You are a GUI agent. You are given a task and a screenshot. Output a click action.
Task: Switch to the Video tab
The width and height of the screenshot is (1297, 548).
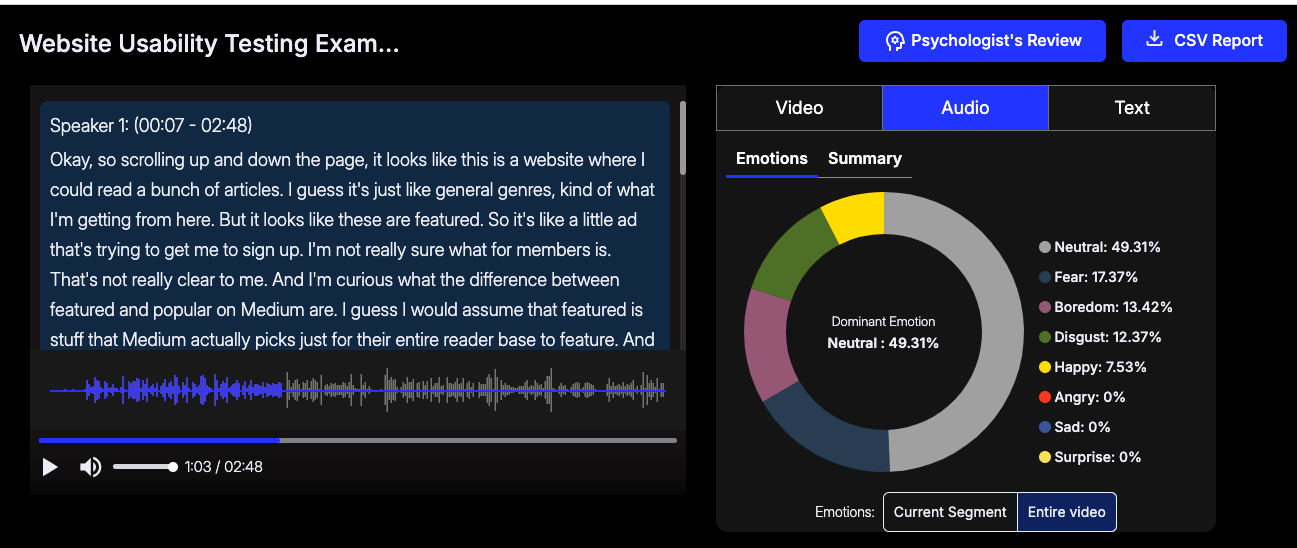pyautogui.click(x=799, y=108)
